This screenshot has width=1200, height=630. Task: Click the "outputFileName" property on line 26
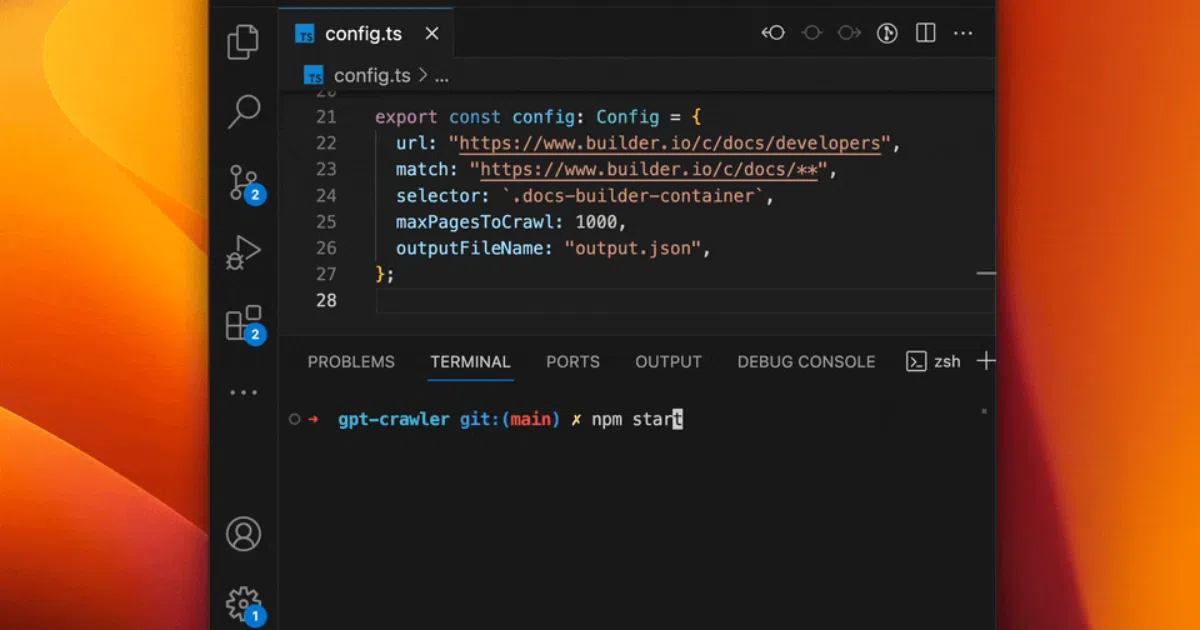point(469,248)
